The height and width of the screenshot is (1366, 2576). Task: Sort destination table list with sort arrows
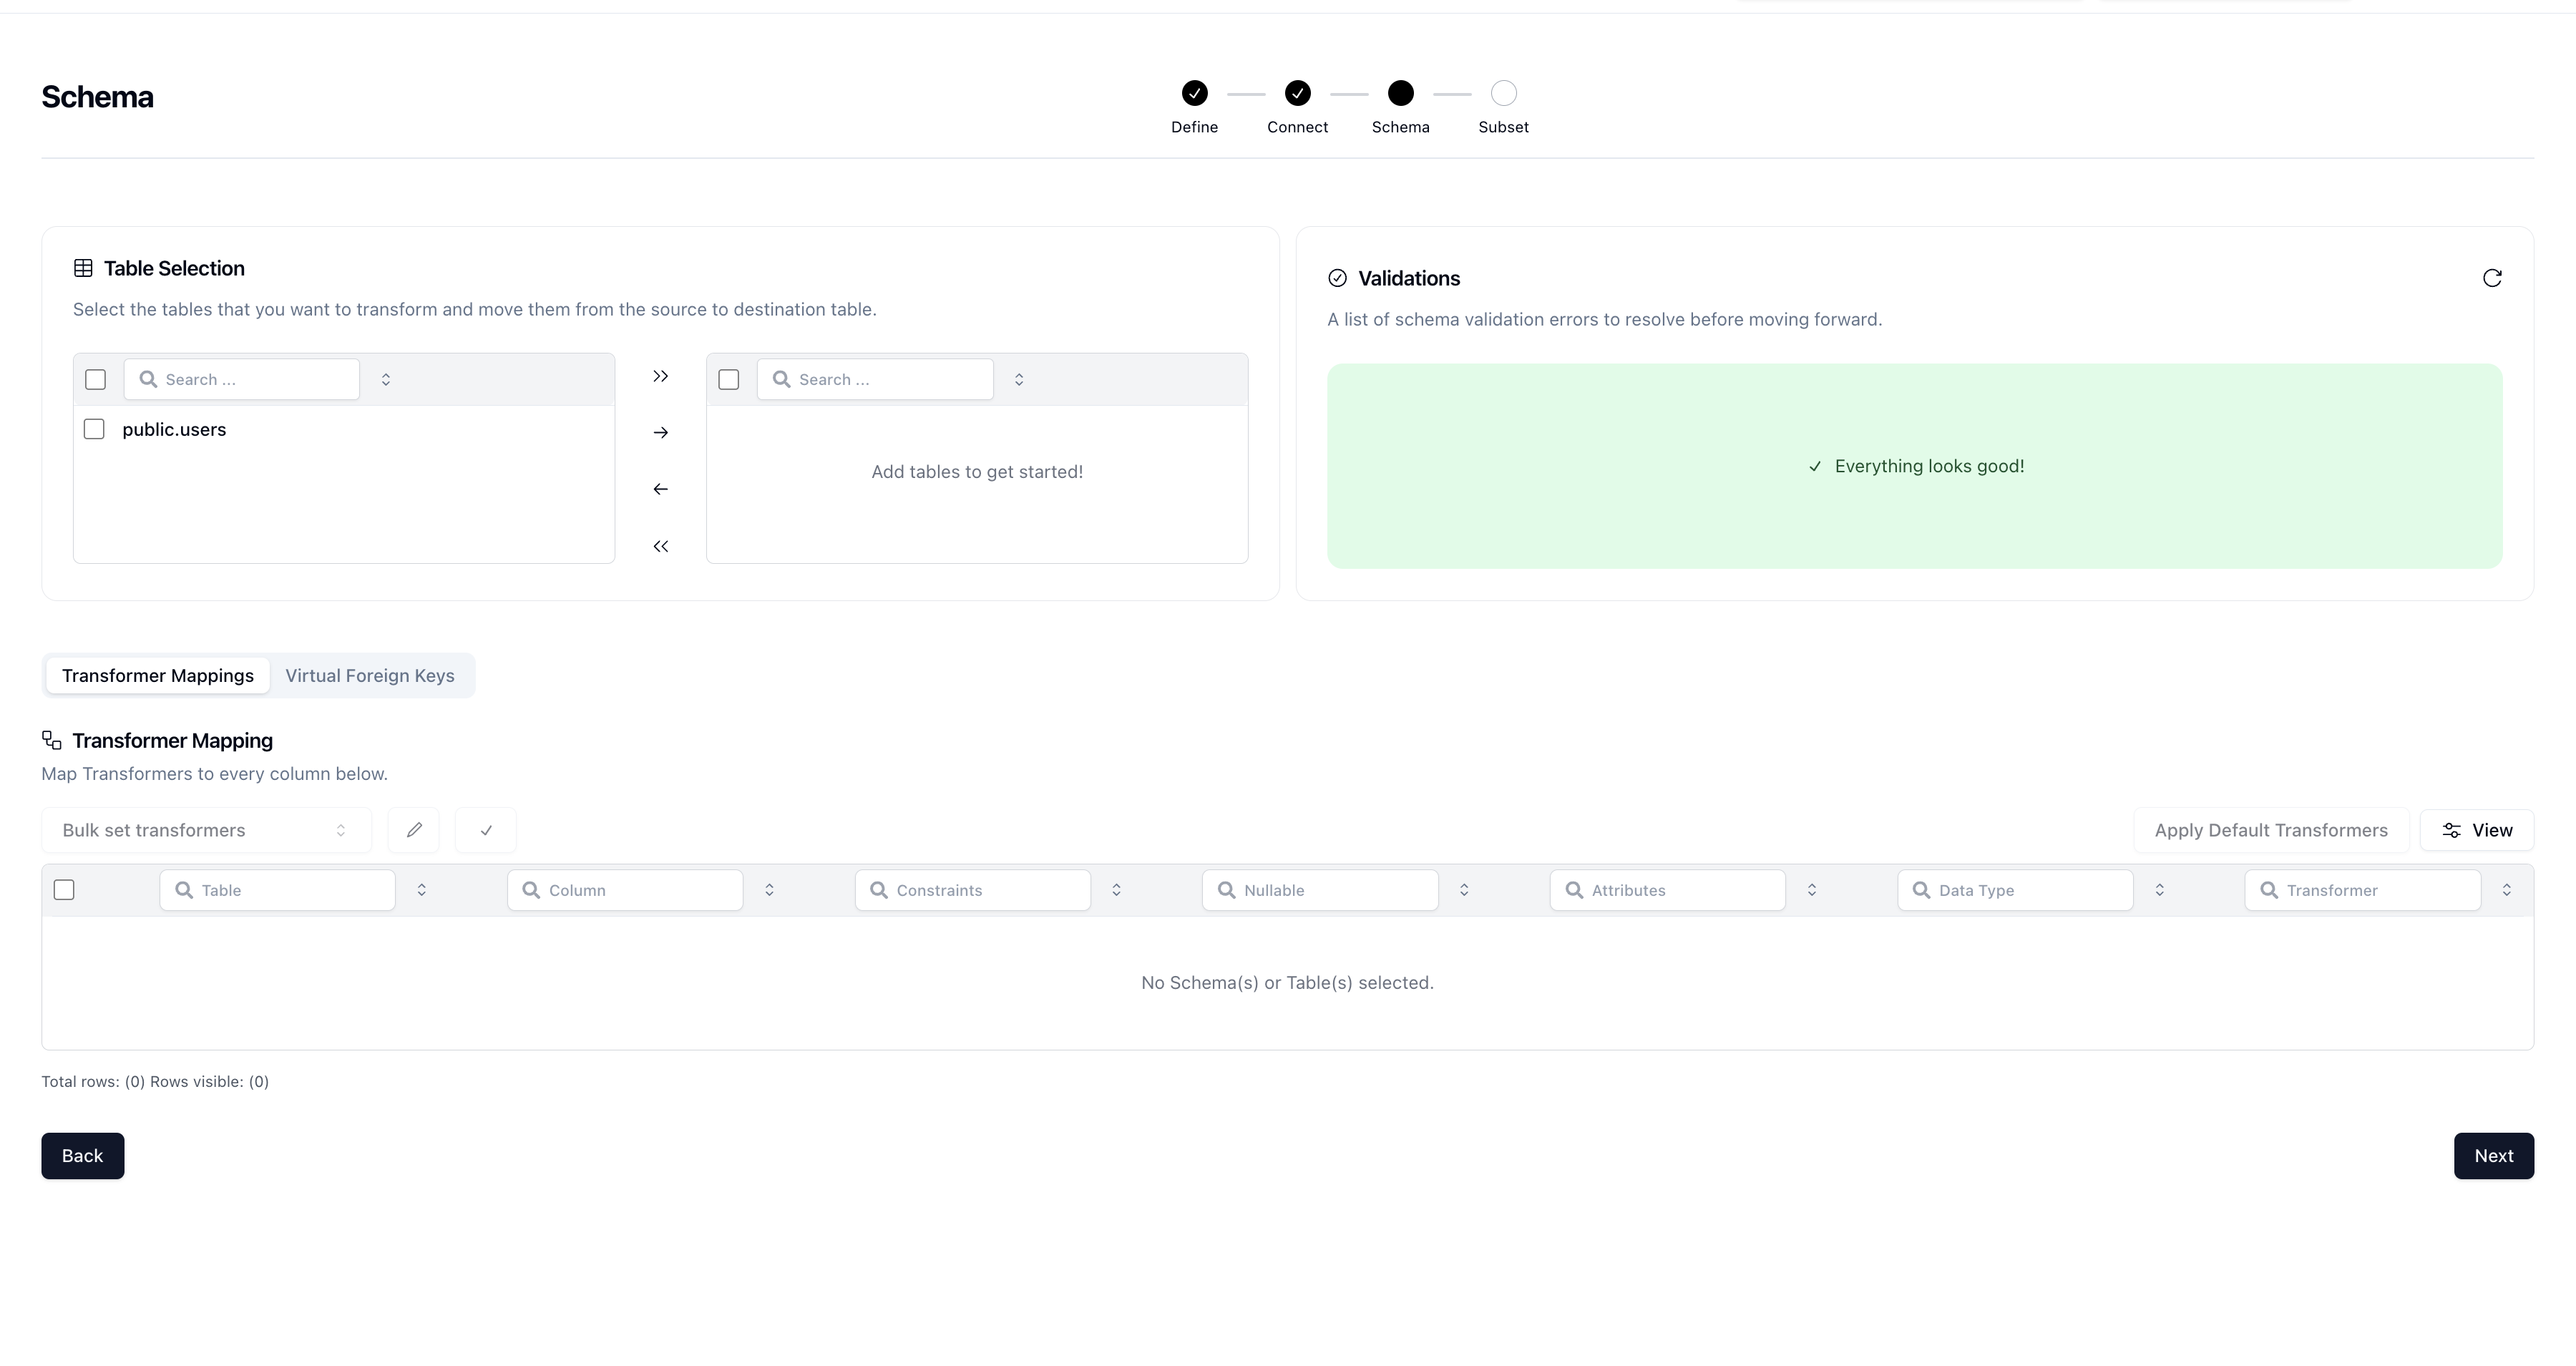tap(1019, 379)
